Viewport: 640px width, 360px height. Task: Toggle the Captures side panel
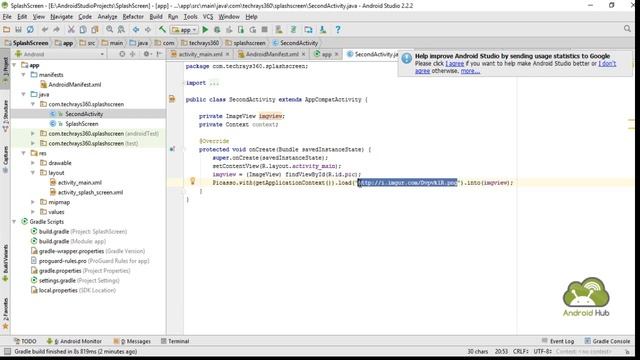(5, 159)
